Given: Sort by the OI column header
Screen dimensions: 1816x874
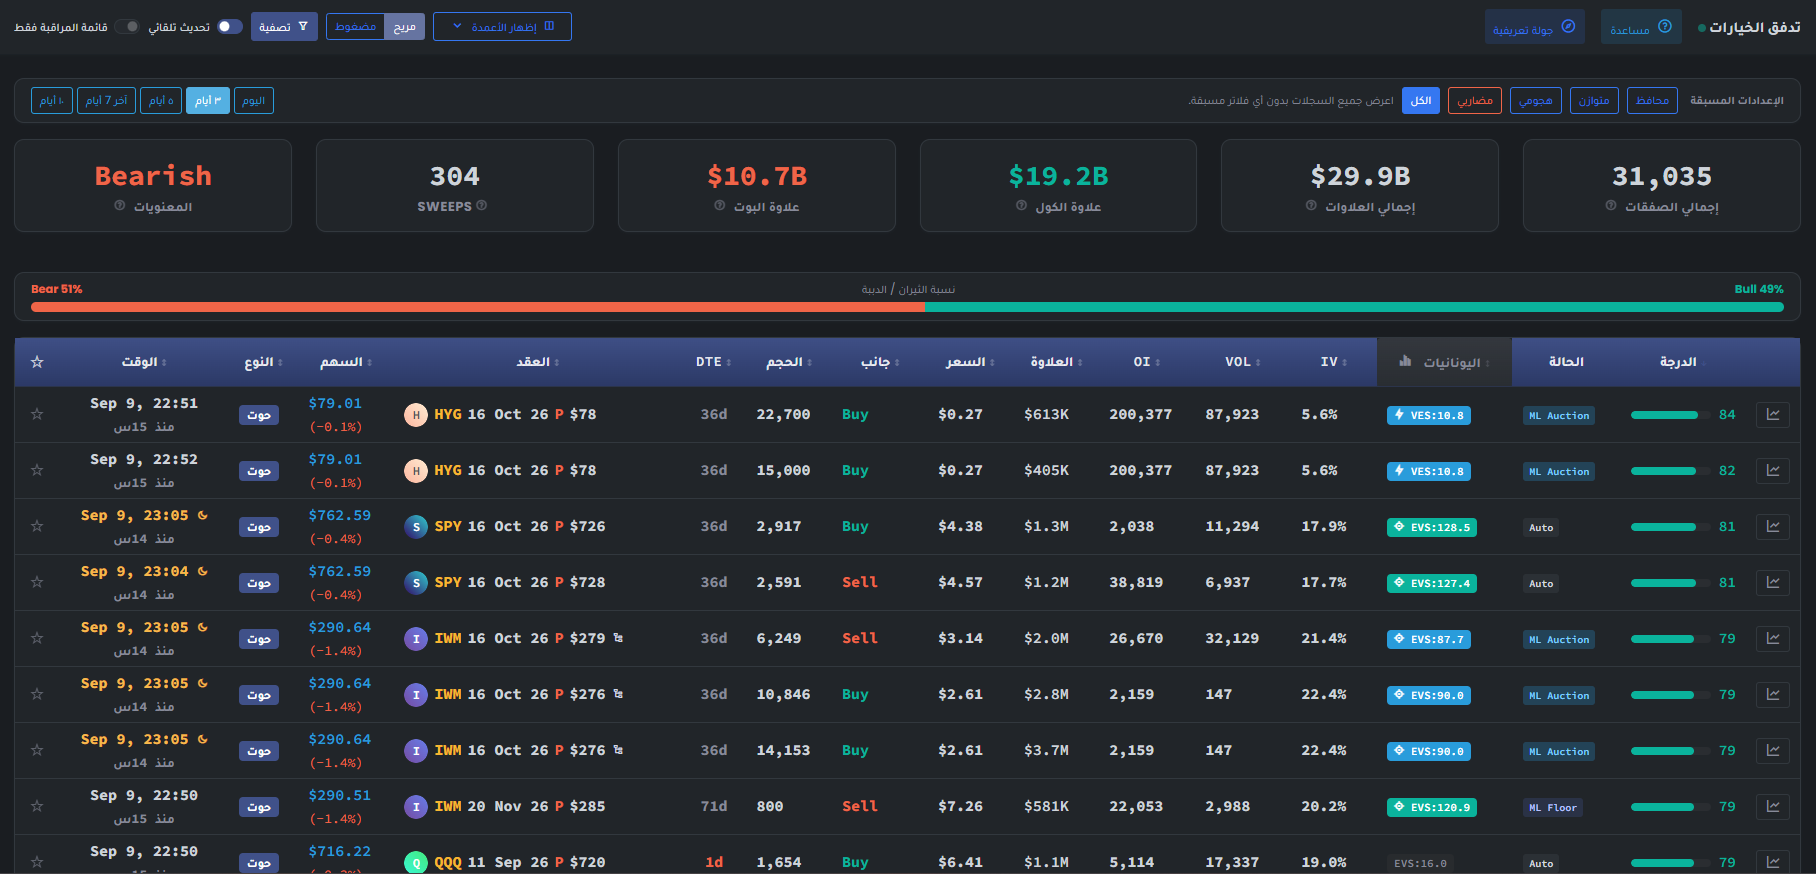Looking at the screenshot, I should click(1147, 362).
